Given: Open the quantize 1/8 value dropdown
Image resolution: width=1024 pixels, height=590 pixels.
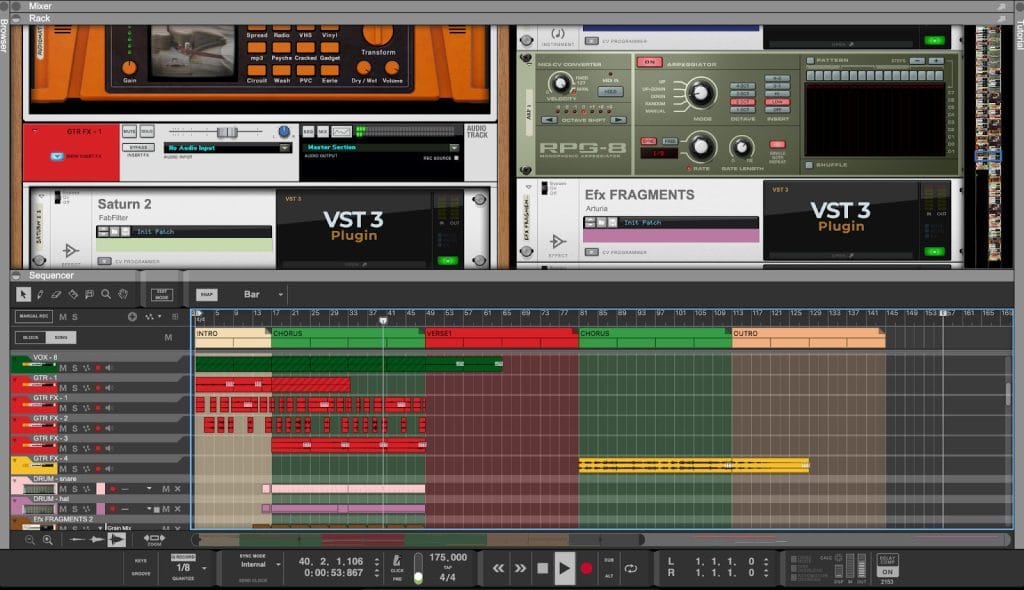Looking at the screenshot, I should click(x=205, y=568).
